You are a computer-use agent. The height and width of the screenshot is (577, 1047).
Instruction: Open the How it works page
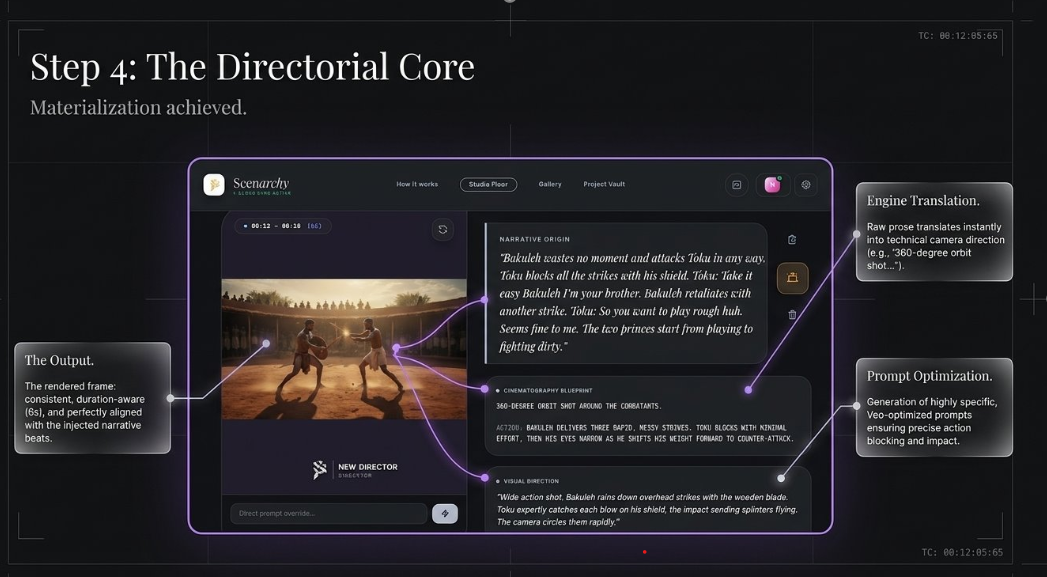tap(417, 184)
